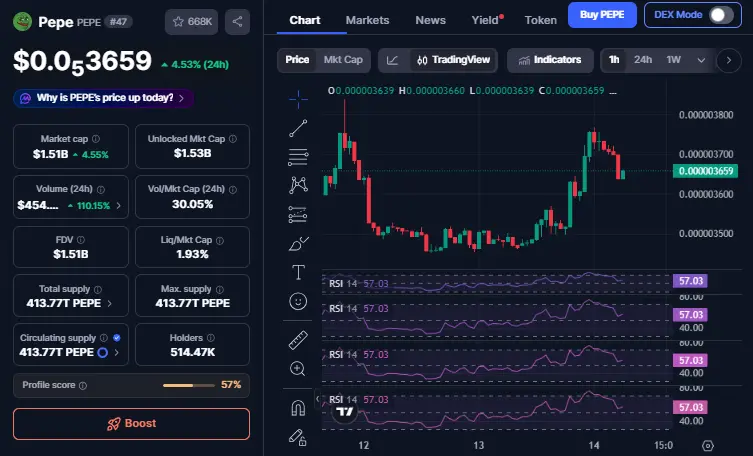
Task: Click the TradingView logo on chart
Action: point(344,412)
